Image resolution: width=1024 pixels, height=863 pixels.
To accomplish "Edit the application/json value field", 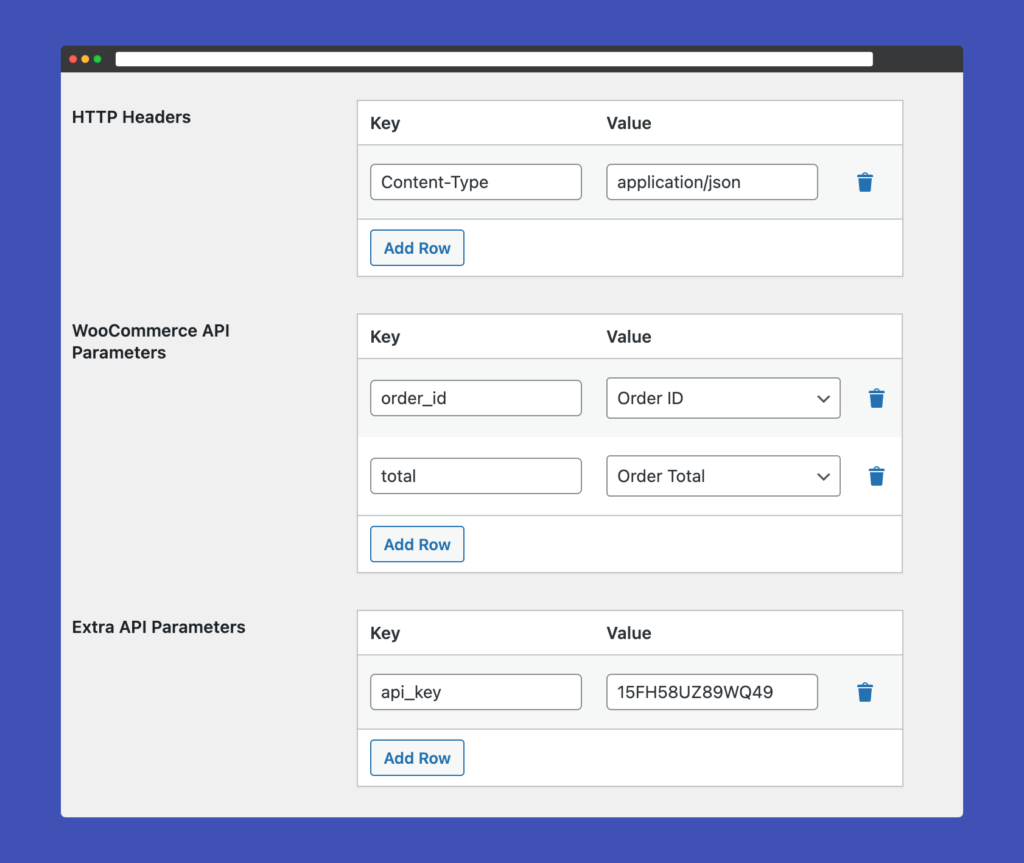I will [712, 182].
